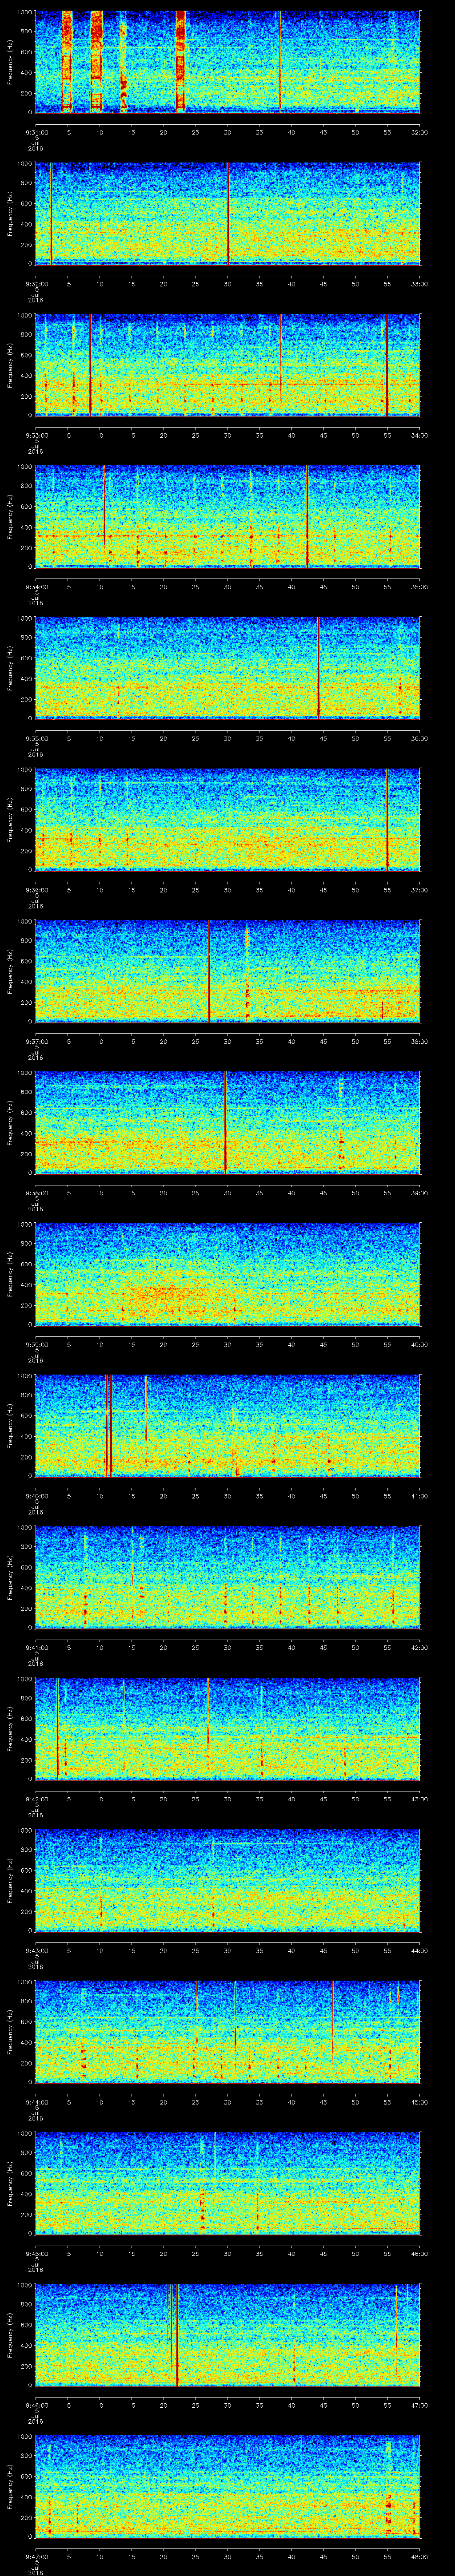Select the spectrogram panel starting at 9:38:00
455x2576 pixels.
tap(228, 1122)
